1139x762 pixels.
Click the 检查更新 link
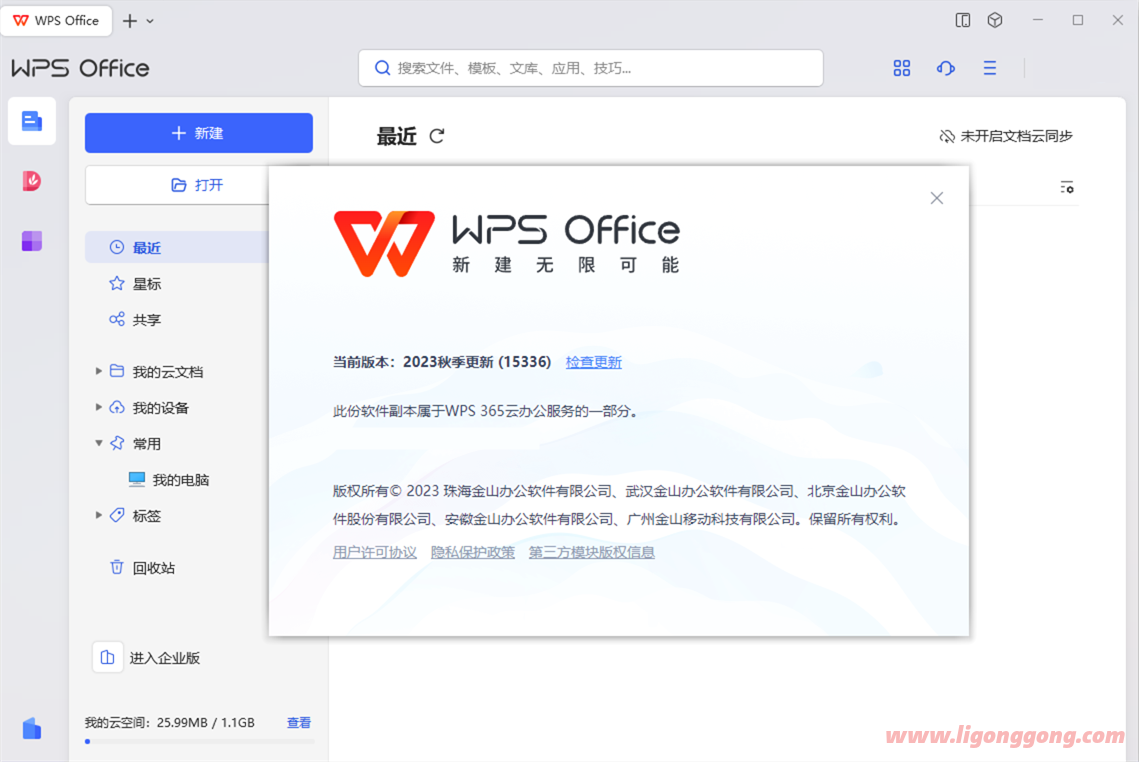[x=593, y=362]
